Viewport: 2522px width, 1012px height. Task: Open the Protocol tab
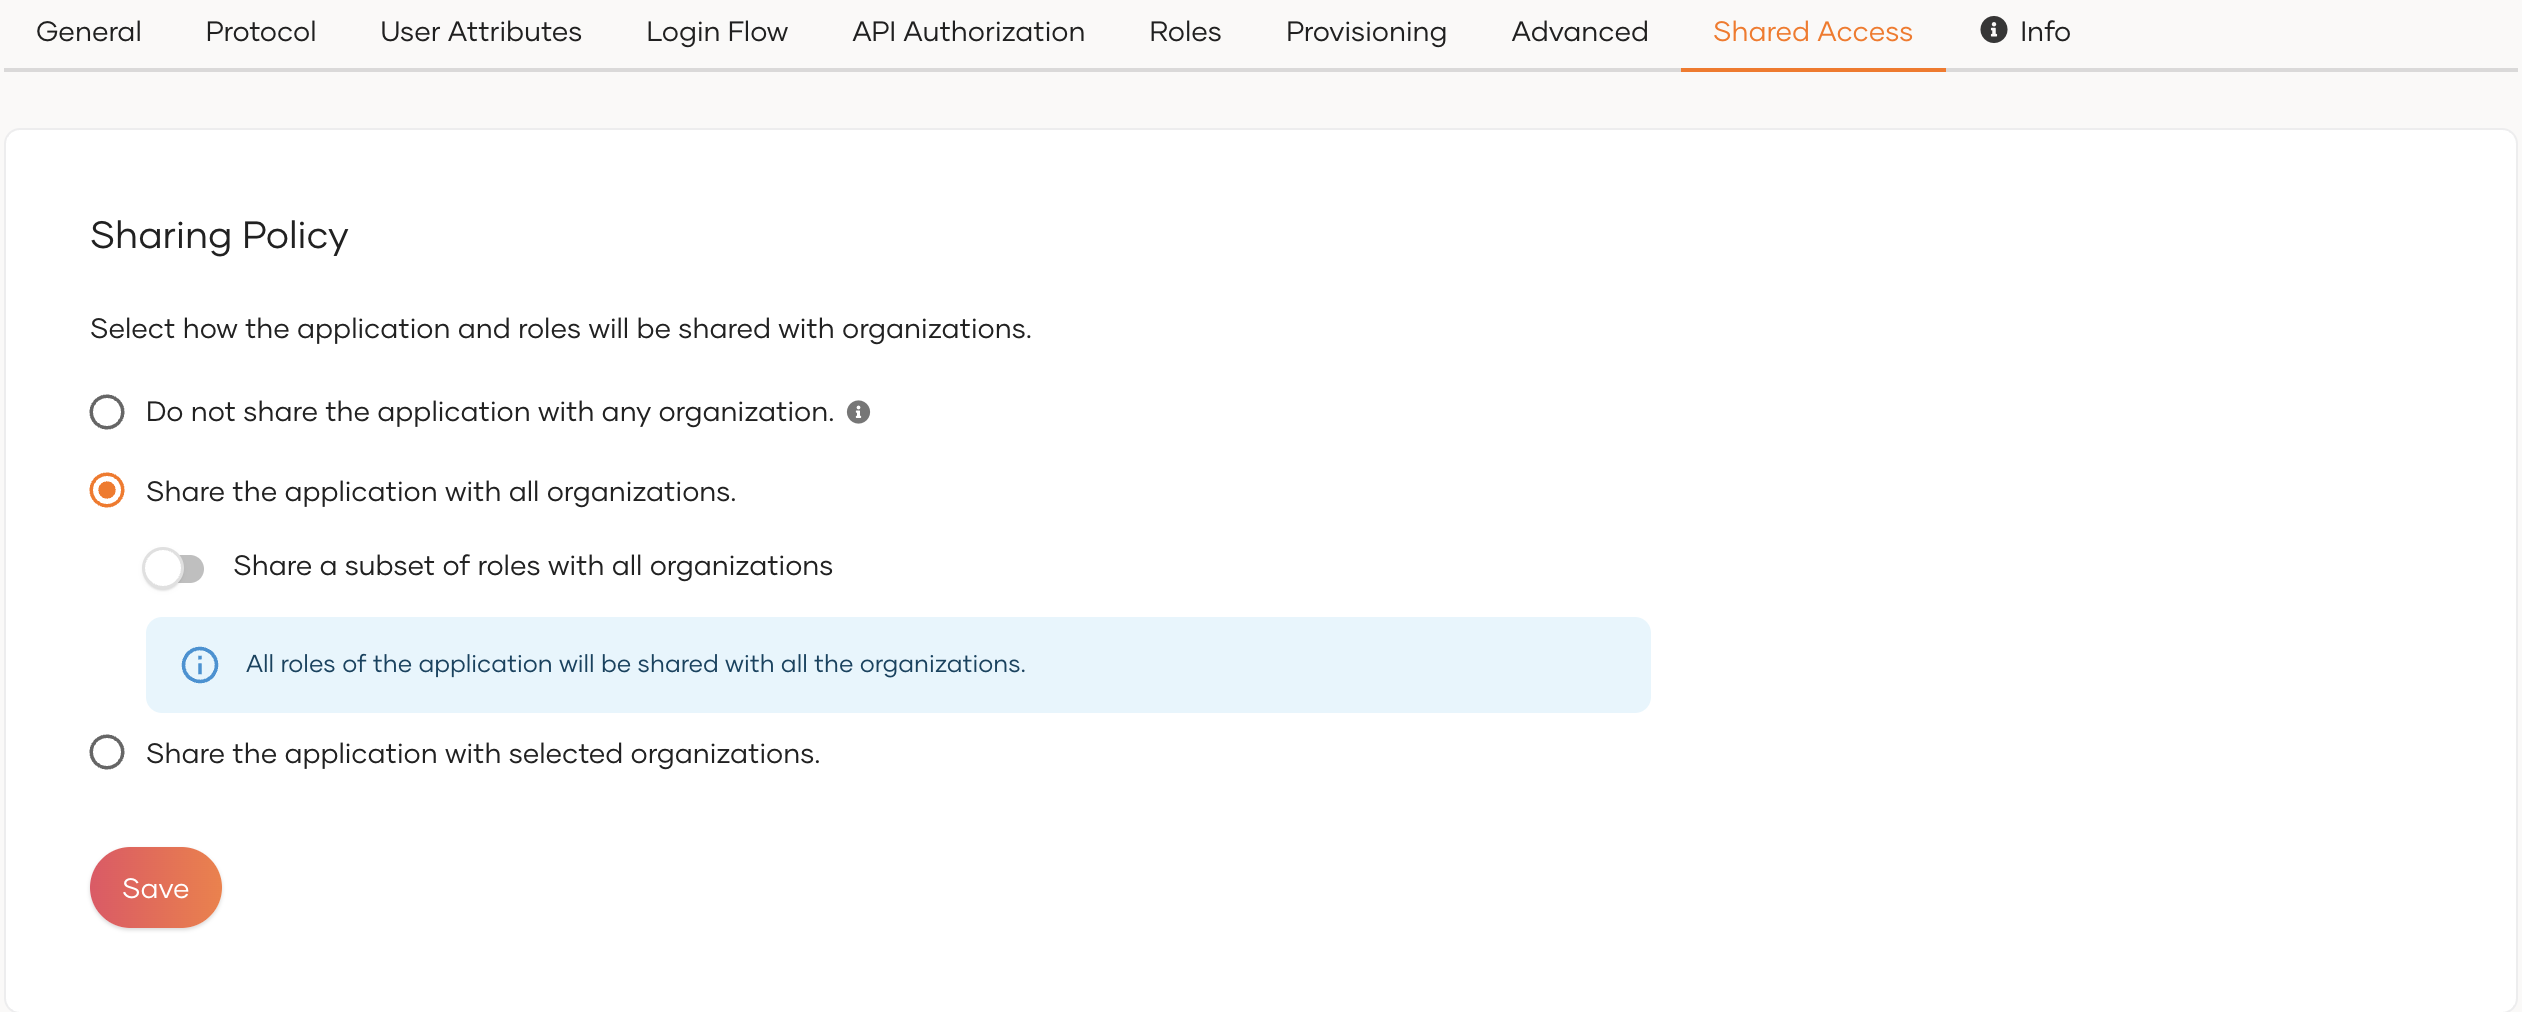pyautogui.click(x=260, y=32)
